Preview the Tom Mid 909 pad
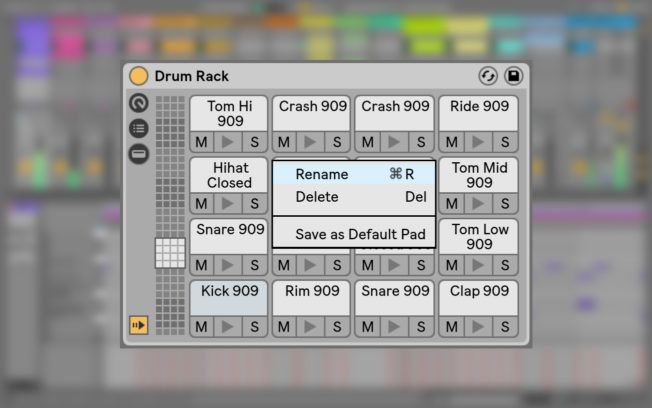The image size is (652, 408). point(478,203)
